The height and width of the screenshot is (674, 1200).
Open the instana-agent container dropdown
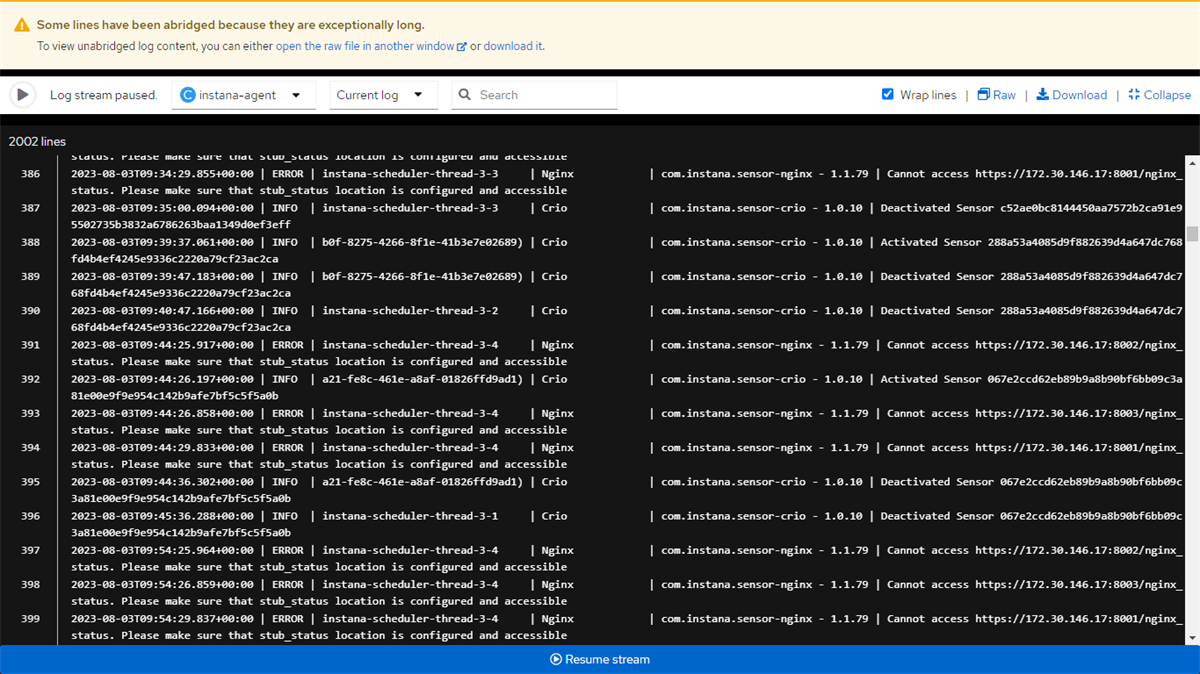pyautogui.click(x=242, y=95)
